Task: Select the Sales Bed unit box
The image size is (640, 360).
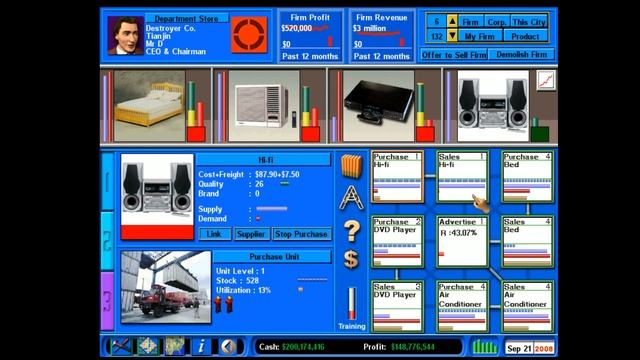Action: (527, 242)
